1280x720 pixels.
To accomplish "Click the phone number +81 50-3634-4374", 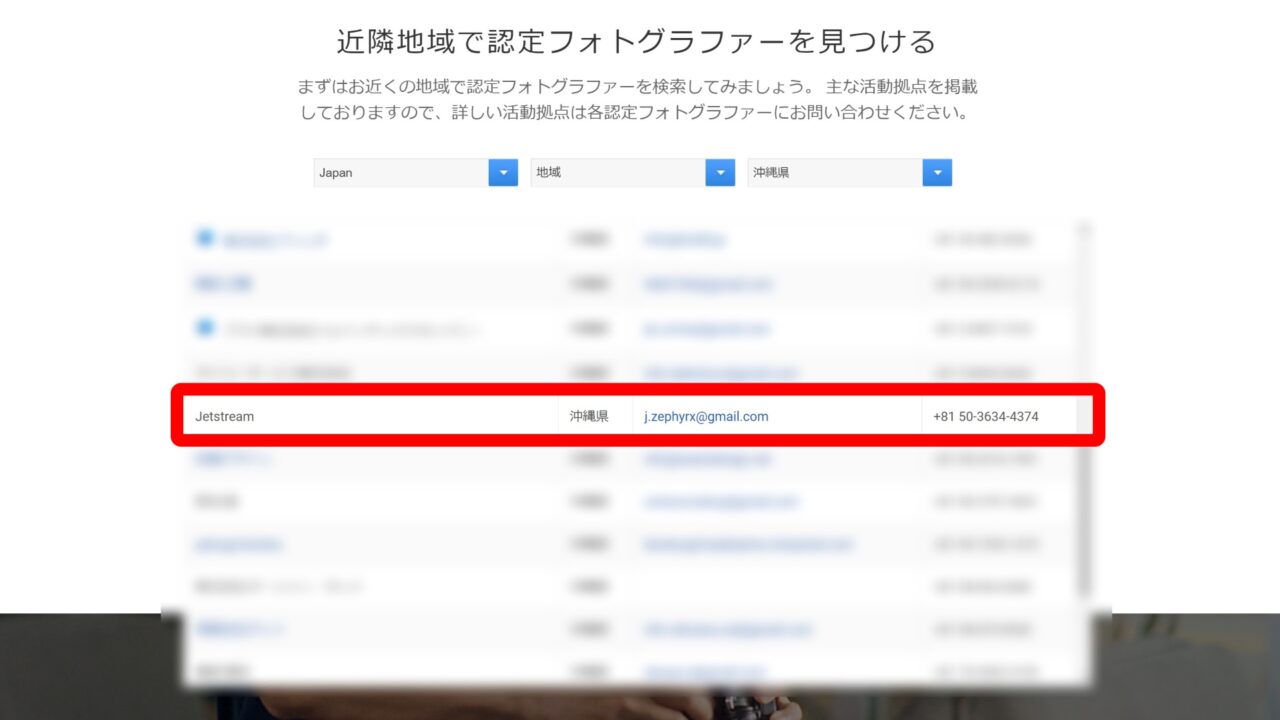I will coord(985,416).
